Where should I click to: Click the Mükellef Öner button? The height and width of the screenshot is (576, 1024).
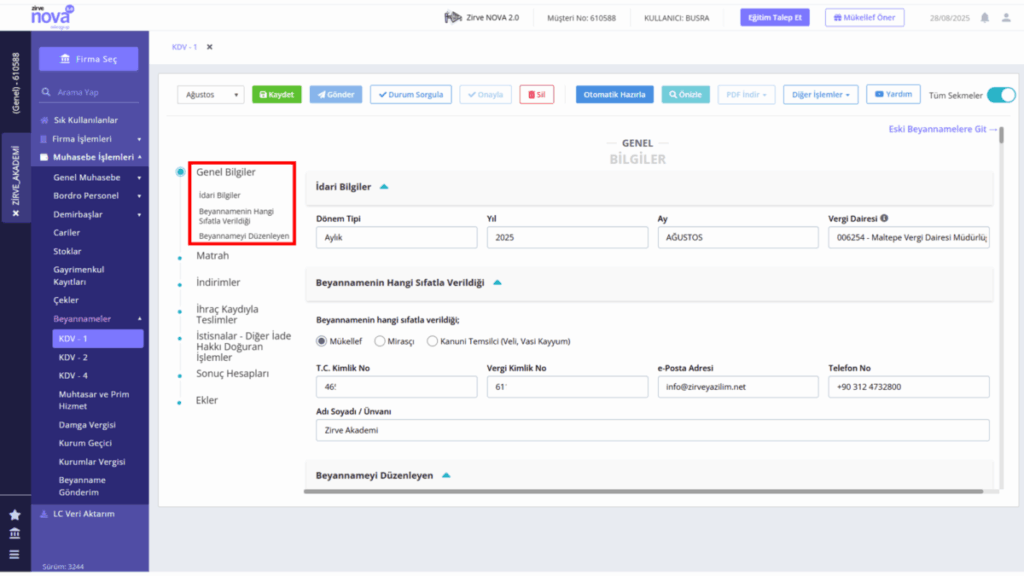pos(865,18)
